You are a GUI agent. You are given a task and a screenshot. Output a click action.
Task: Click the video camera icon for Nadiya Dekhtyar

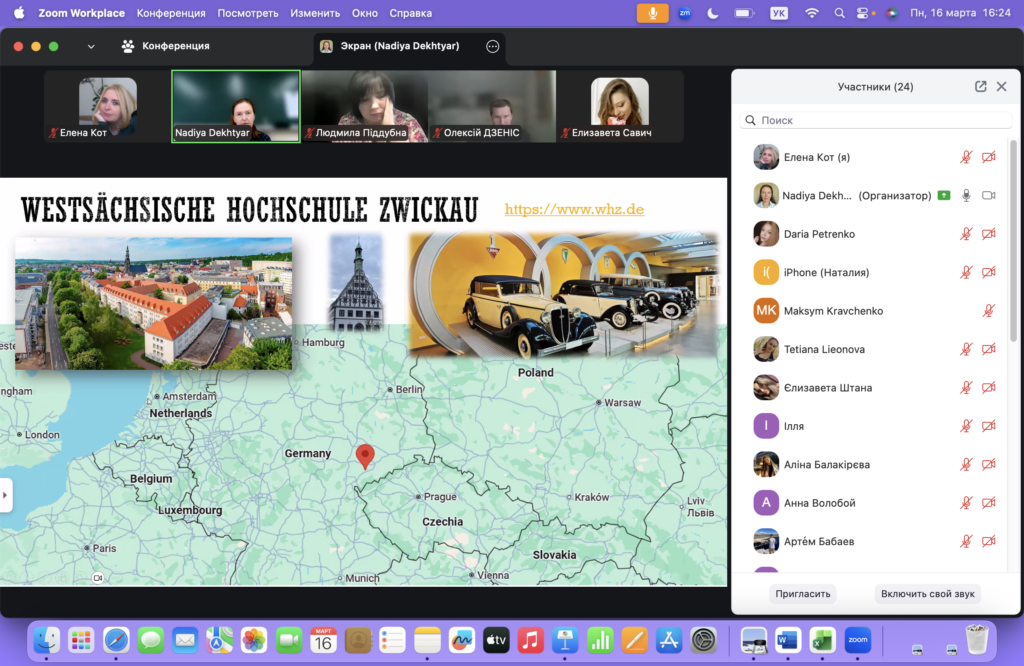[989, 195]
